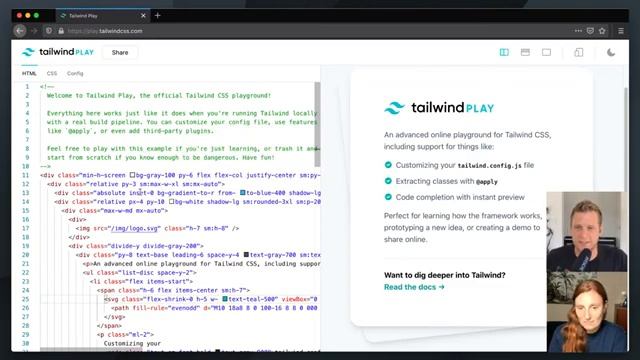This screenshot has height=360, width=640.
Task: Click the bottom webcam video thumbnail
Action: (587, 311)
